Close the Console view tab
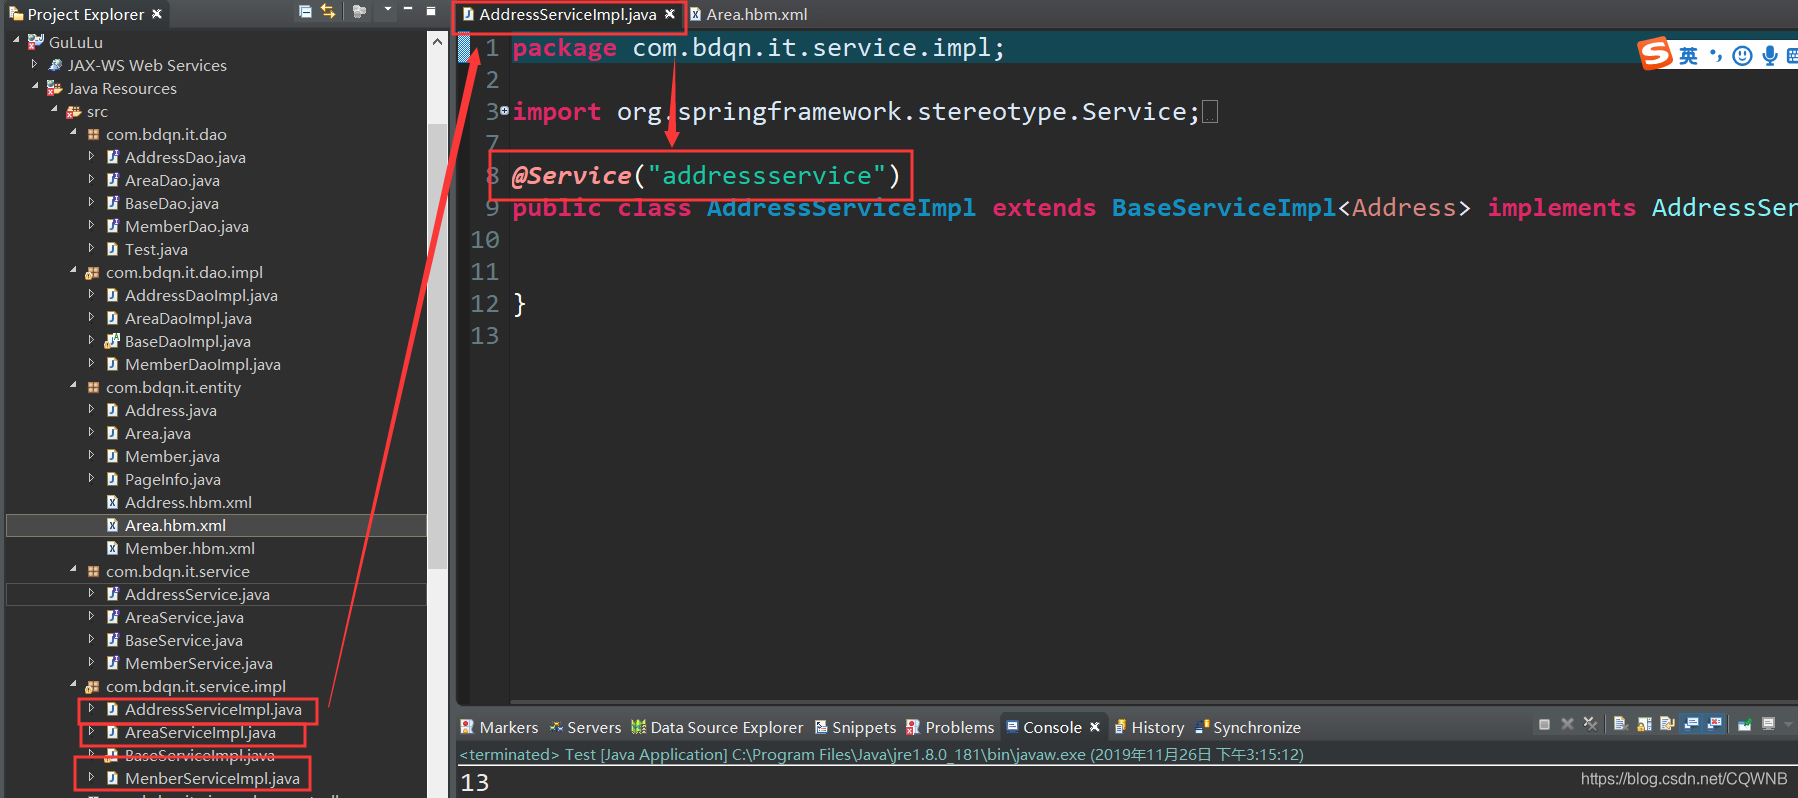The width and height of the screenshot is (1798, 798). pos(1095,727)
